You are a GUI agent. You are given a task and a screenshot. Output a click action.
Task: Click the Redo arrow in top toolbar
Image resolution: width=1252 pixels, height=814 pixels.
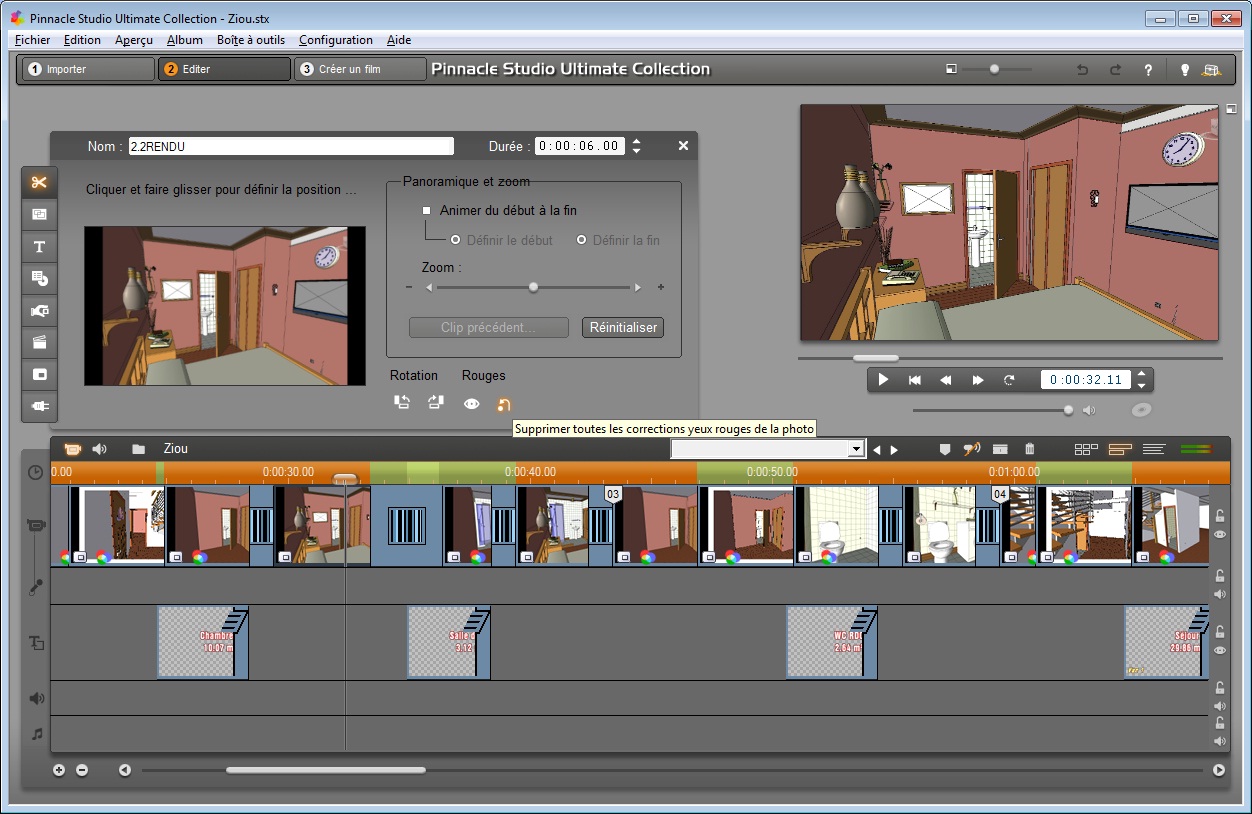(1115, 70)
